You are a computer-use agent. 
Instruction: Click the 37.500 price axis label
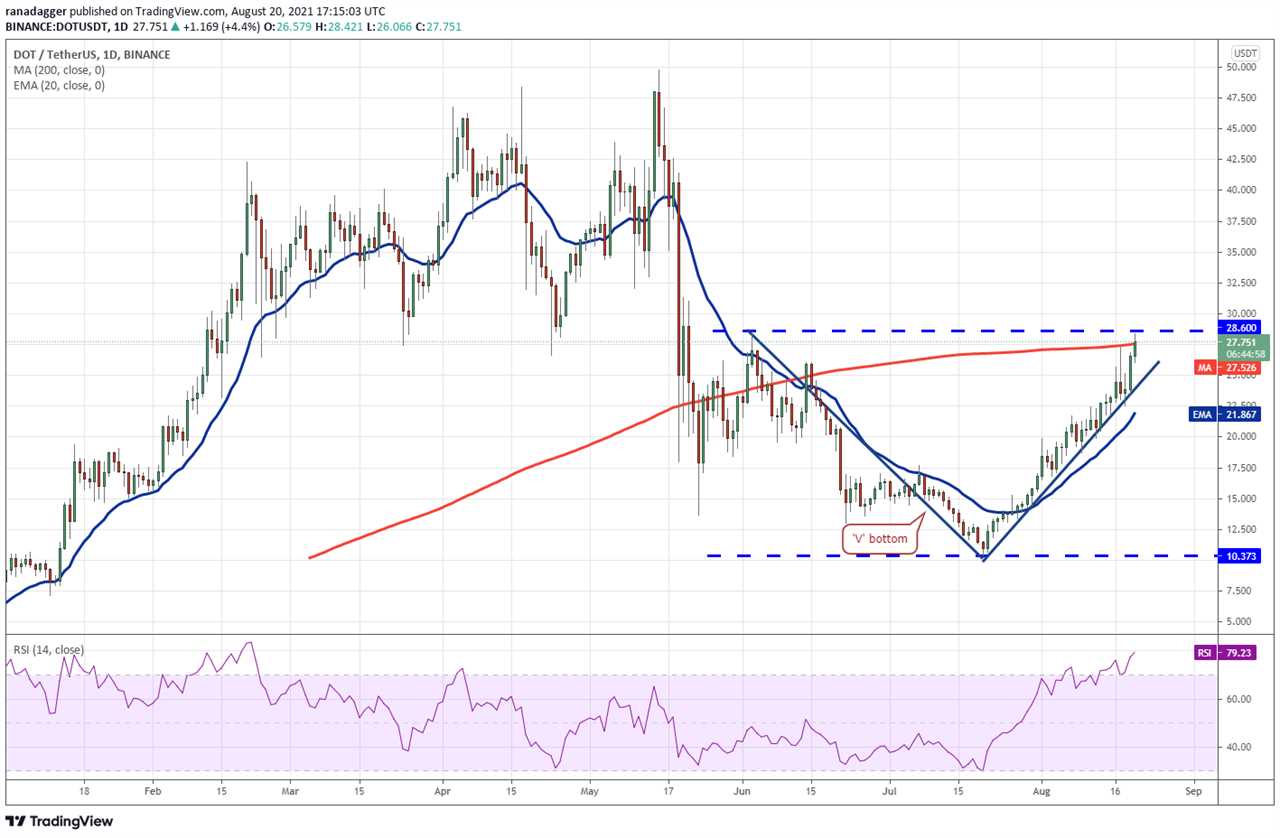click(1243, 221)
